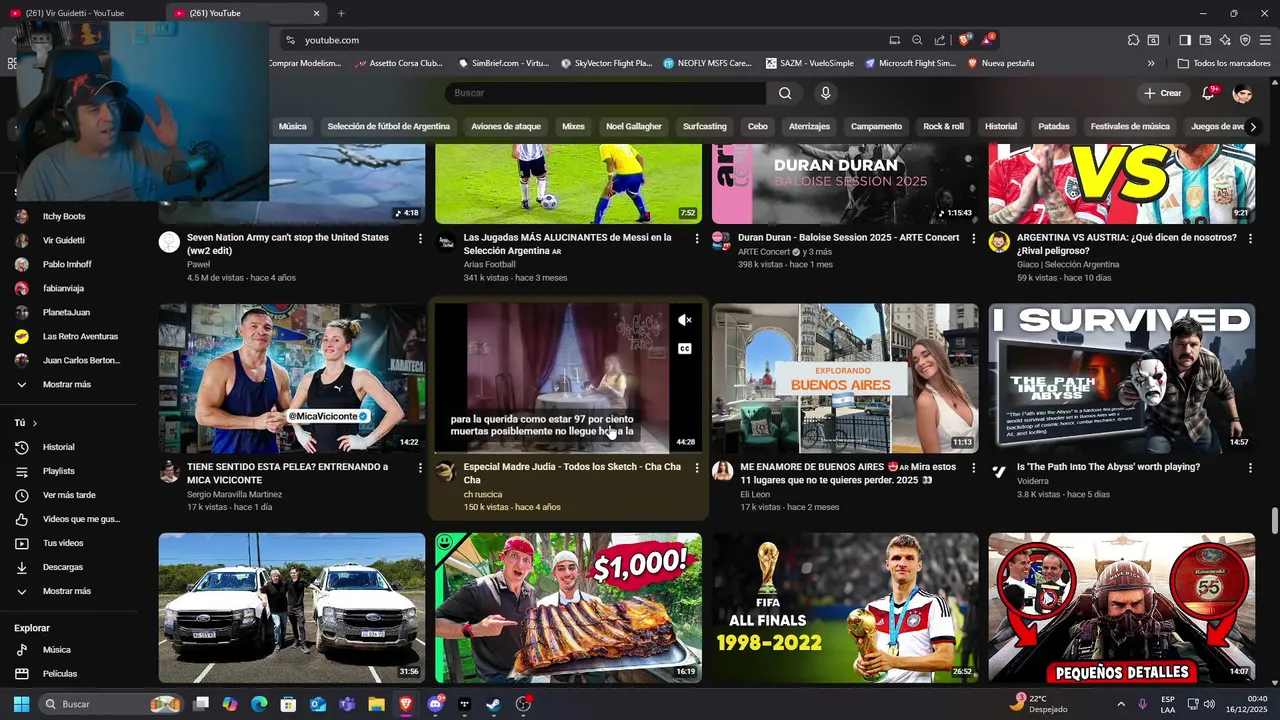Screen dimensions: 1280x720
Task: Open the Brave hamburger main menu
Action: [1265, 40]
